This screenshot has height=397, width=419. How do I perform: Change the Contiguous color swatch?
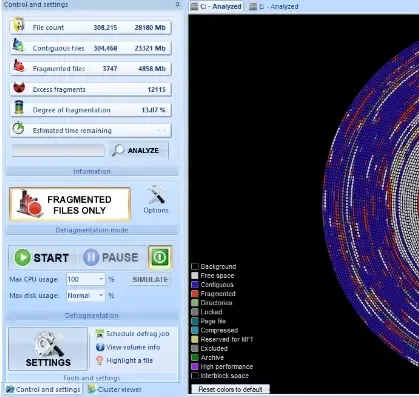point(195,285)
